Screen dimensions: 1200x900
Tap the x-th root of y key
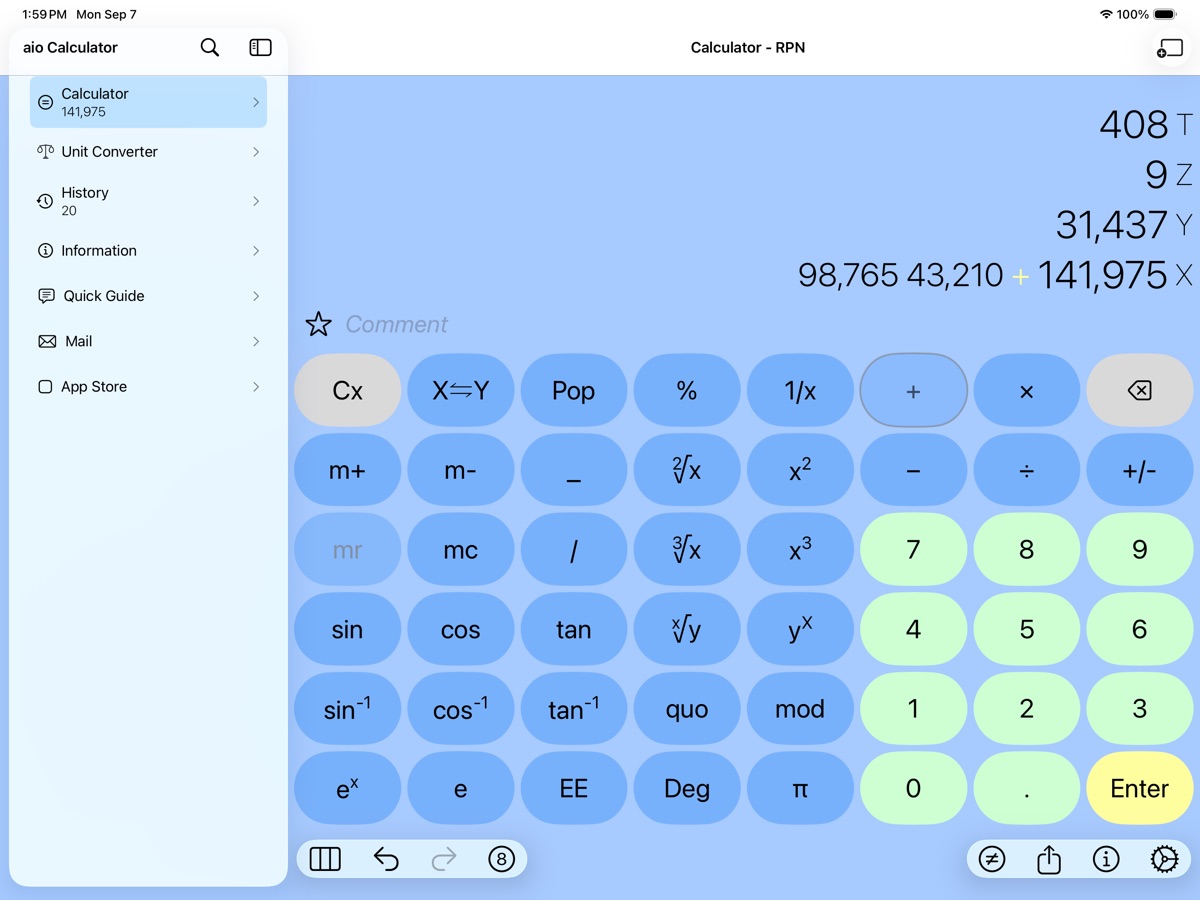[687, 629]
